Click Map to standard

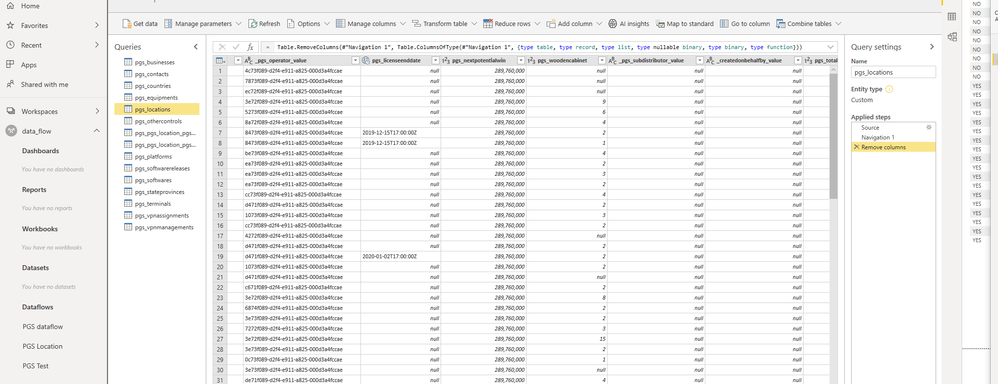pos(685,24)
